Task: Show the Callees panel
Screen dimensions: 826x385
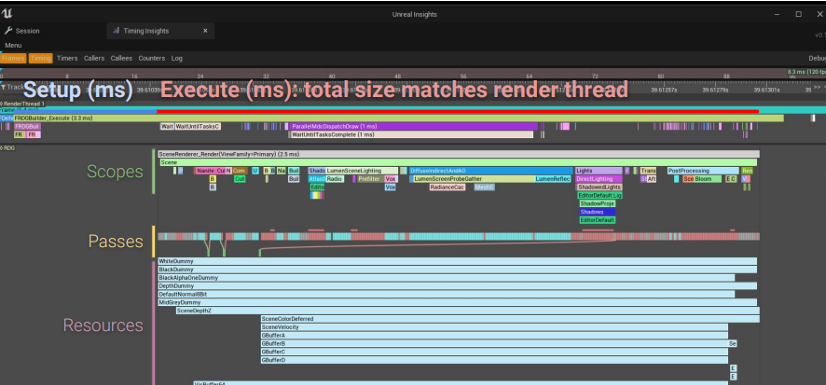Action: click(122, 58)
